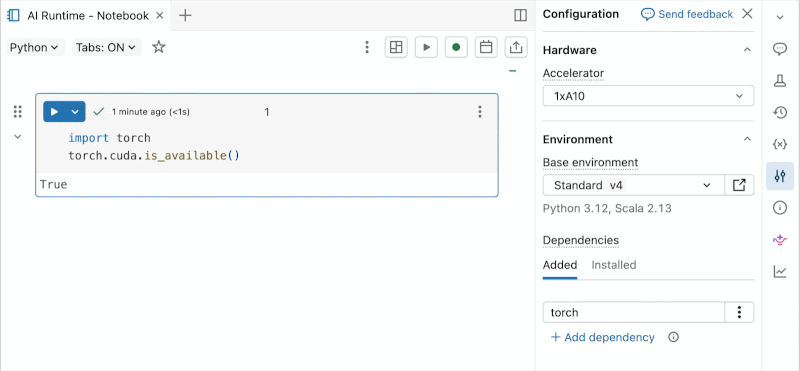This screenshot has width=800, height=371.
Task: Run all cells with toolbar play button
Action: tap(426, 47)
